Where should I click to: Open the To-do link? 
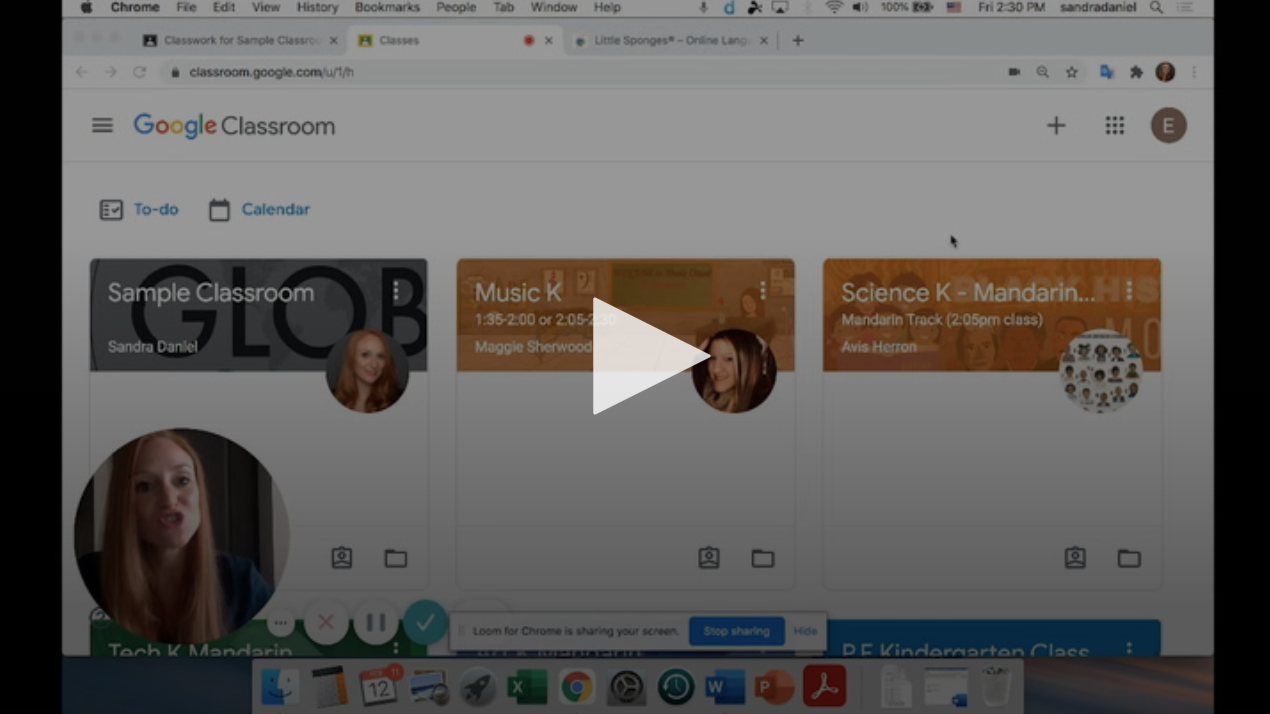[x=139, y=209]
